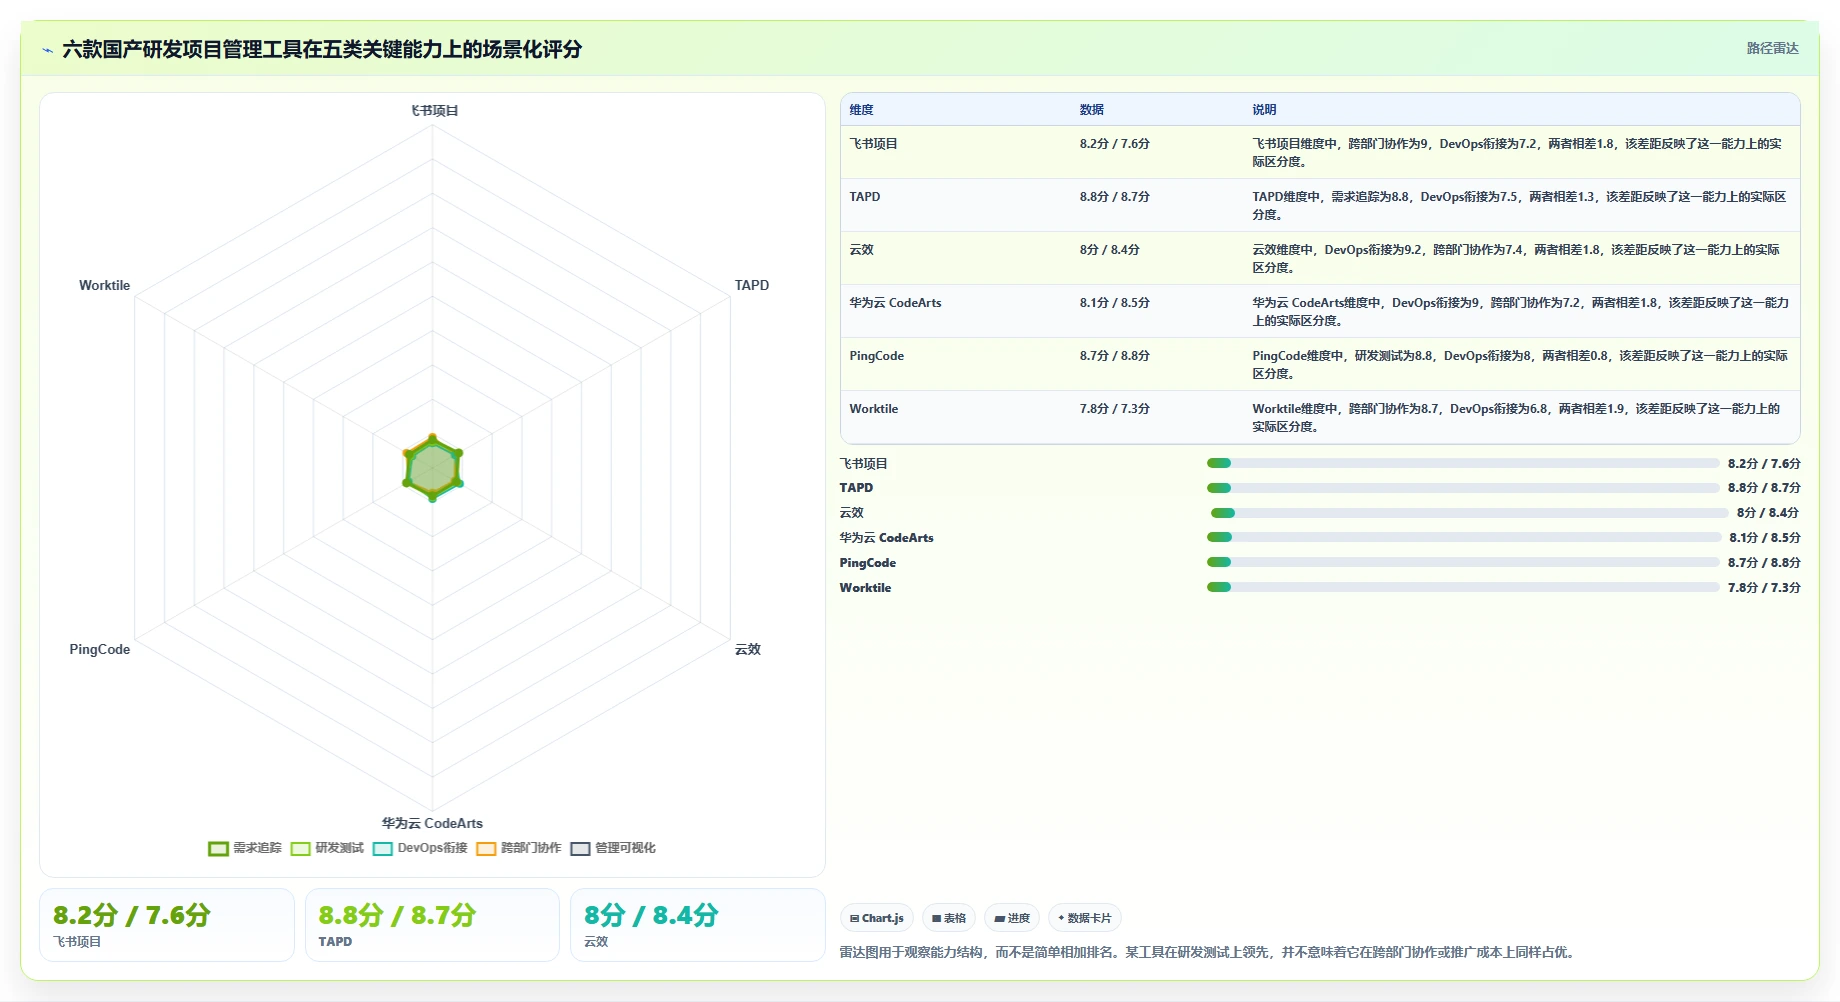Click the small icon before the chart title
The image size is (1840, 1002).
click(47, 50)
